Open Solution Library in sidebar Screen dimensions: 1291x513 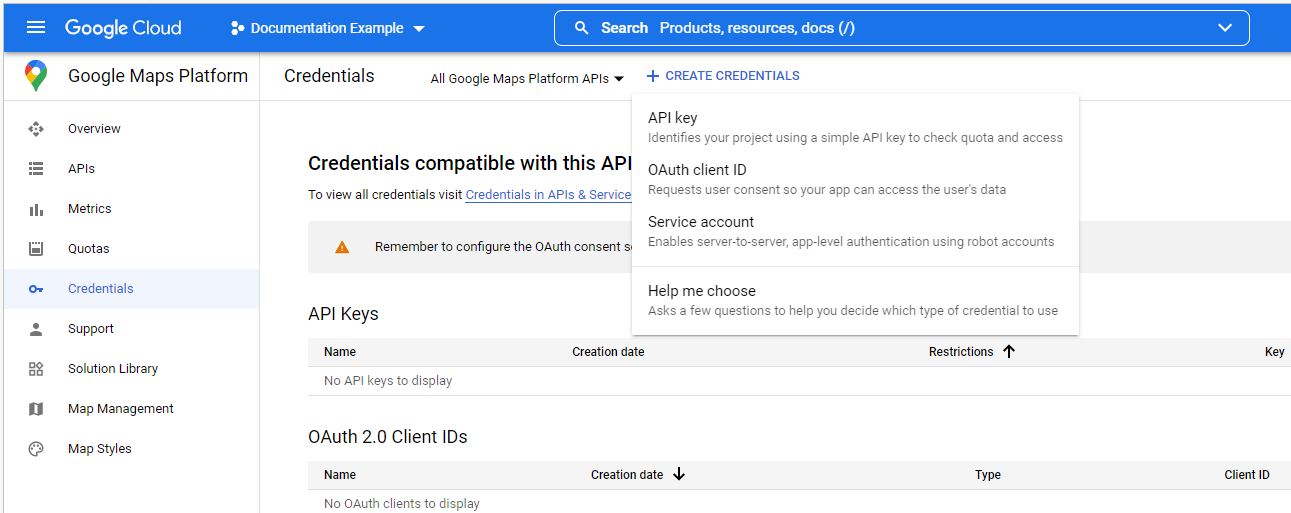coord(131,369)
